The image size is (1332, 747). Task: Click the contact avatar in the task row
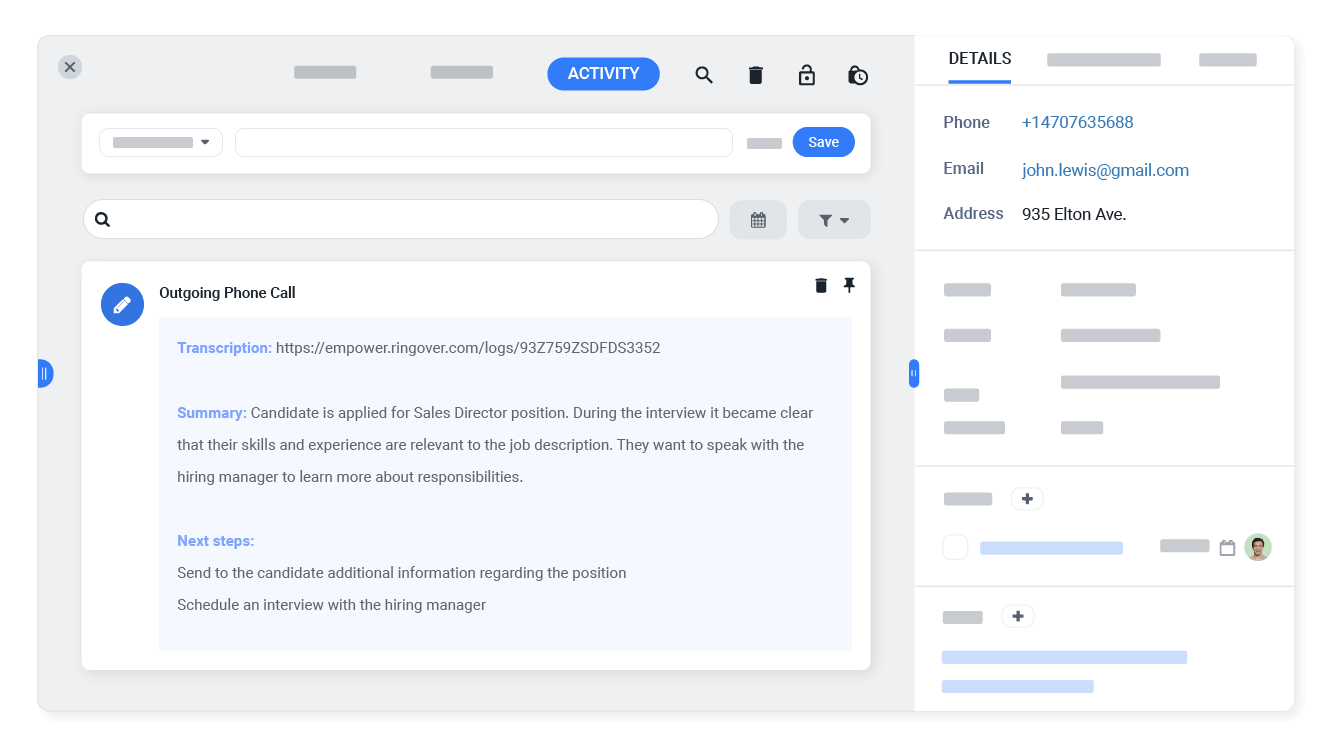(1258, 547)
